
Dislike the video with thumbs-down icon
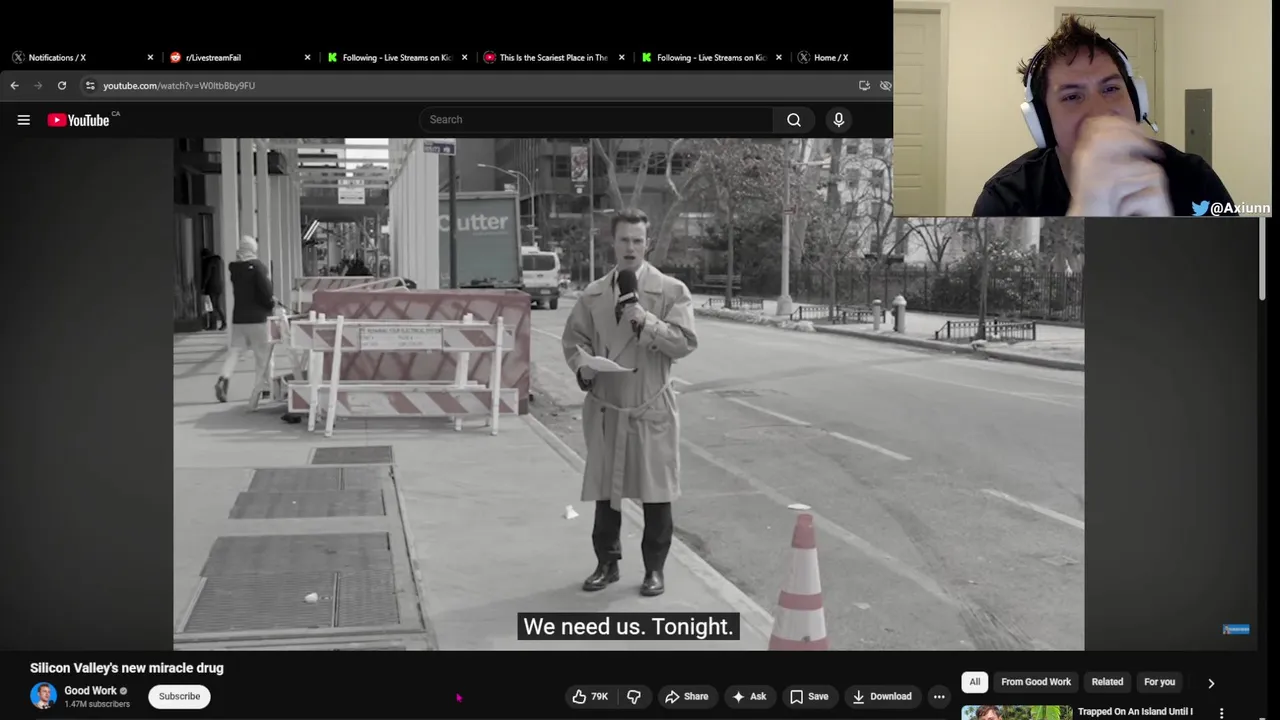coord(634,697)
